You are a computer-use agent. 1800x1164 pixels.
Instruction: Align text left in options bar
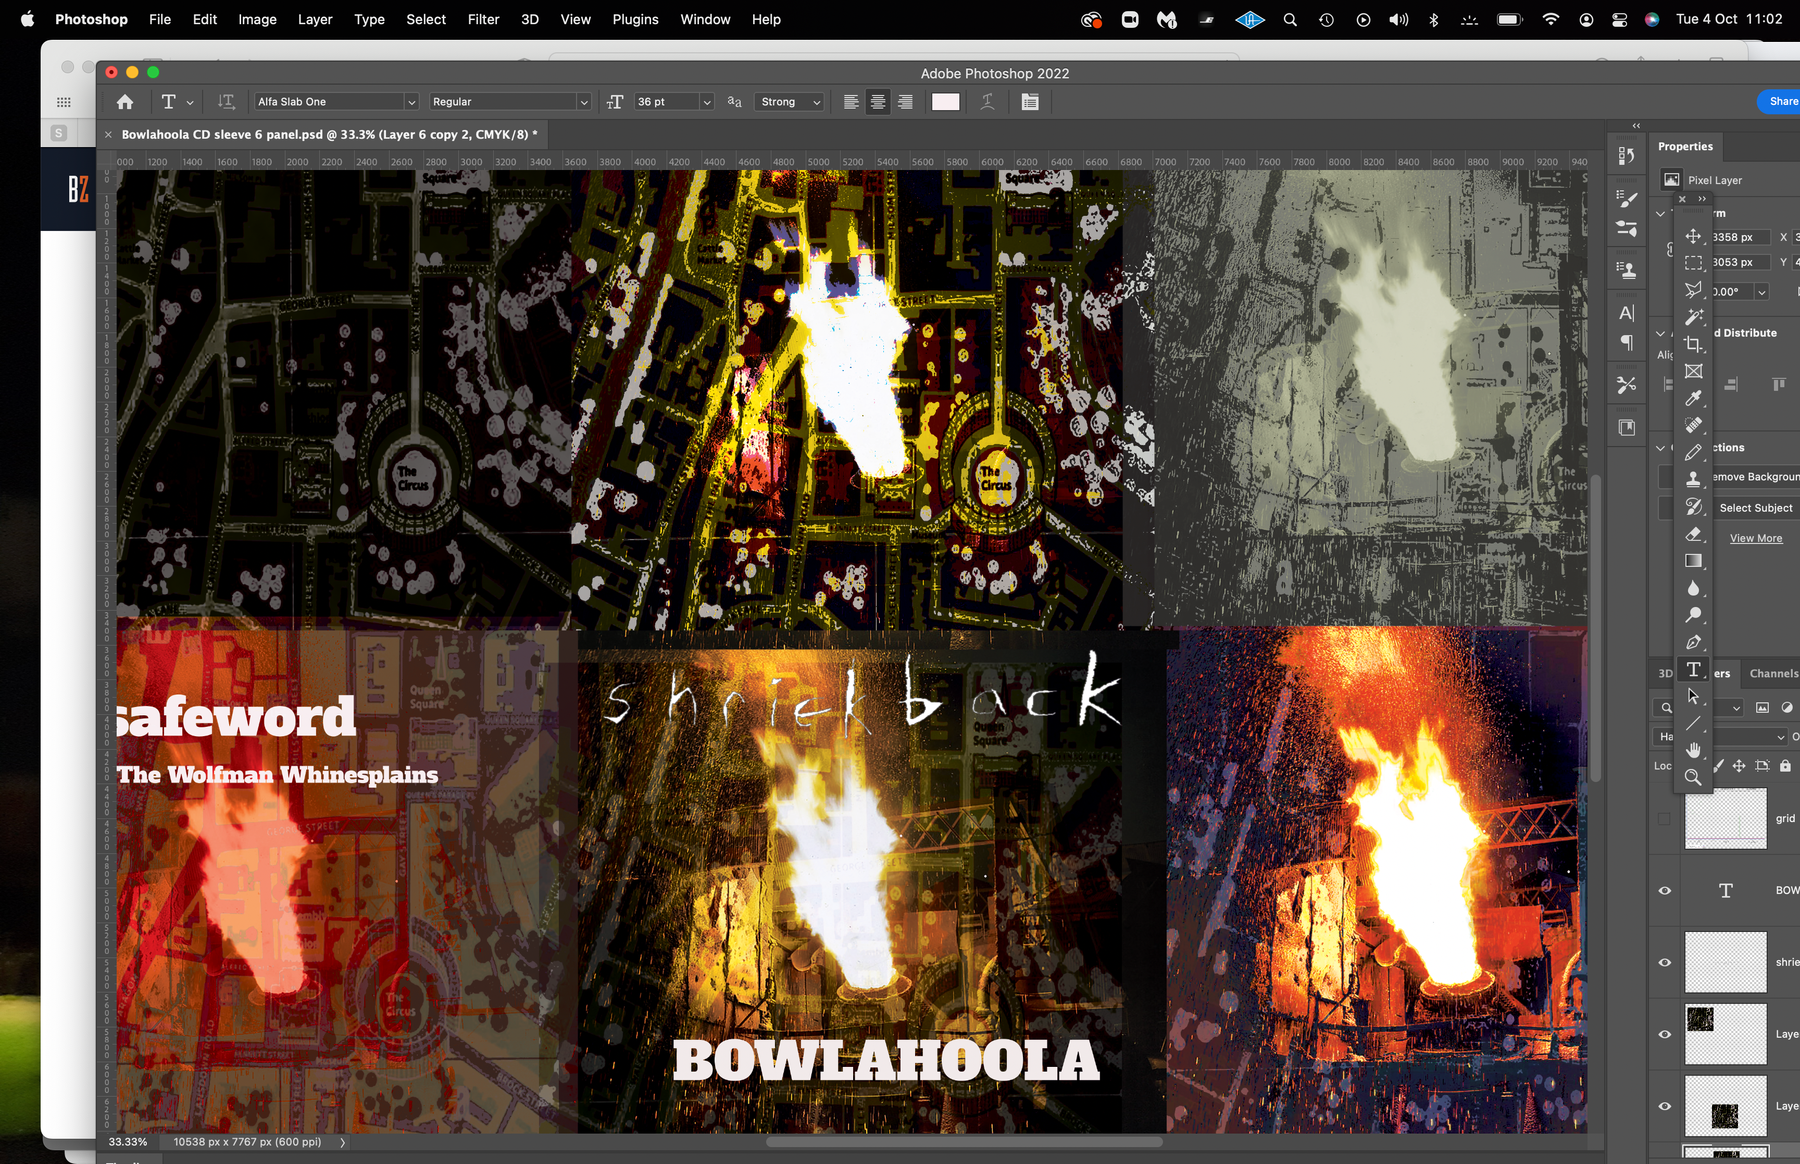851,102
